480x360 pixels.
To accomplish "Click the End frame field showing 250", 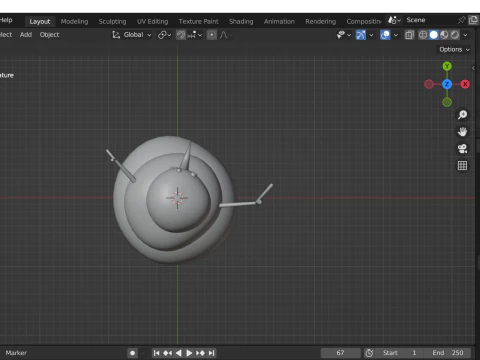I will pos(447,353).
